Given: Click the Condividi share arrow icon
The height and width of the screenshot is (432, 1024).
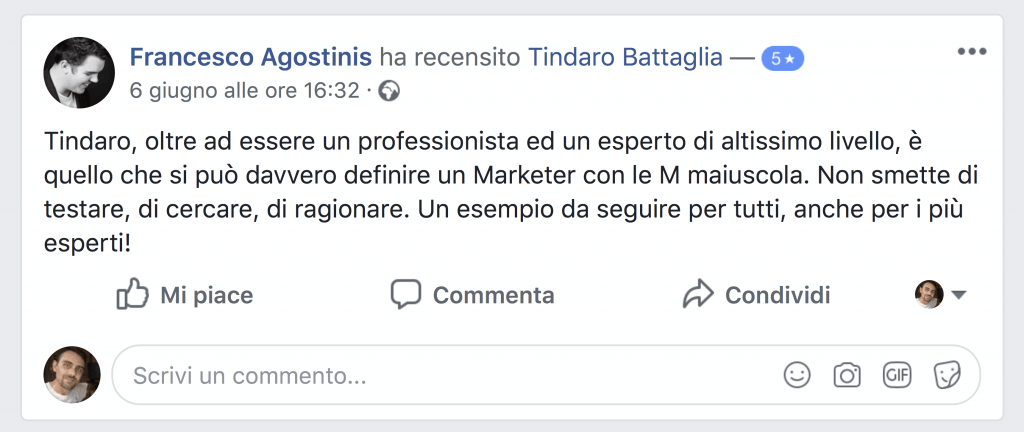Looking at the screenshot, I should pyautogui.click(x=698, y=294).
